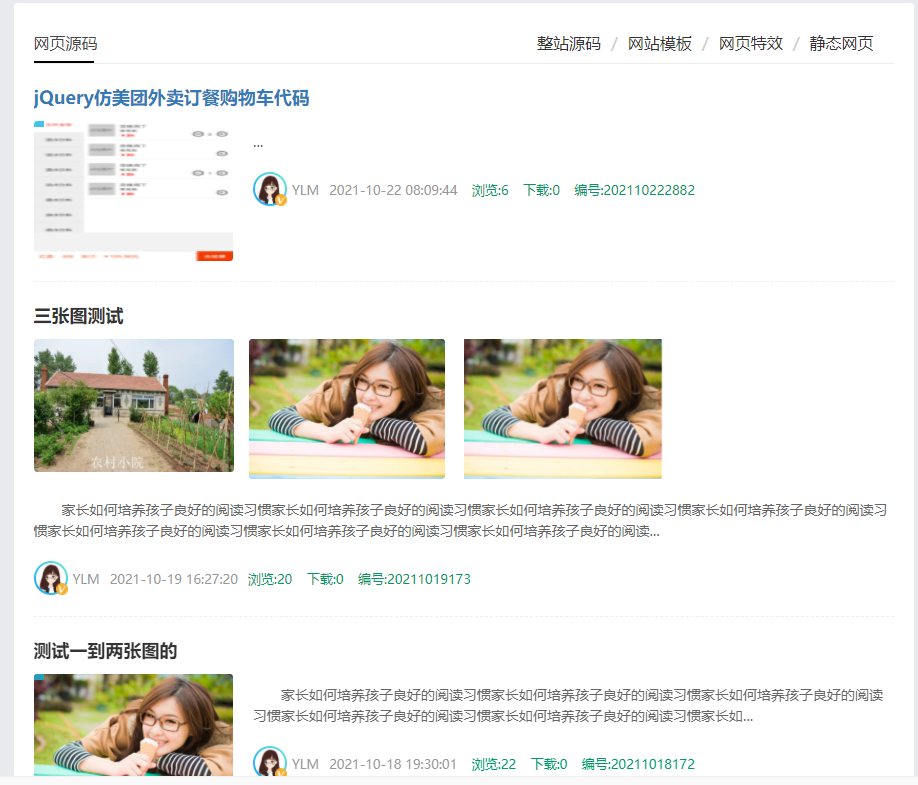The height and width of the screenshot is (785, 918).
Task: Click the thumbnail of 测试一到两张图的 post
Action: [x=133, y=725]
